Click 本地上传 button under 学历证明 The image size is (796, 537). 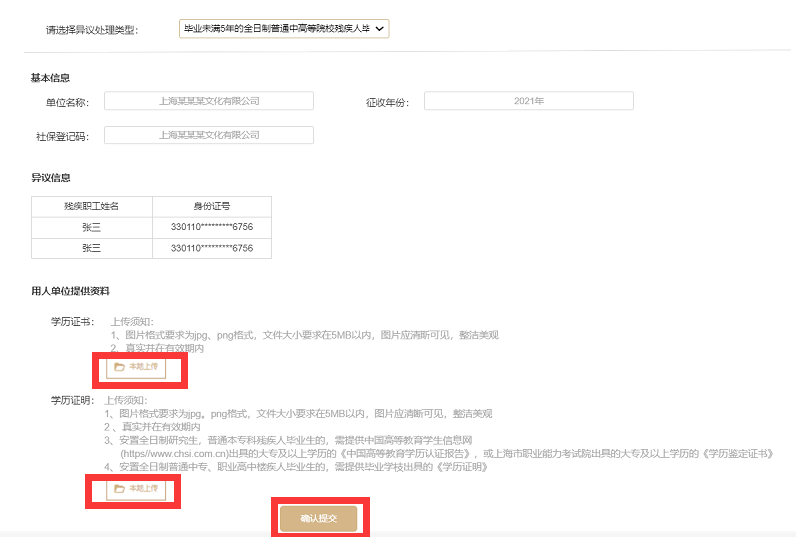pyautogui.click(x=137, y=489)
